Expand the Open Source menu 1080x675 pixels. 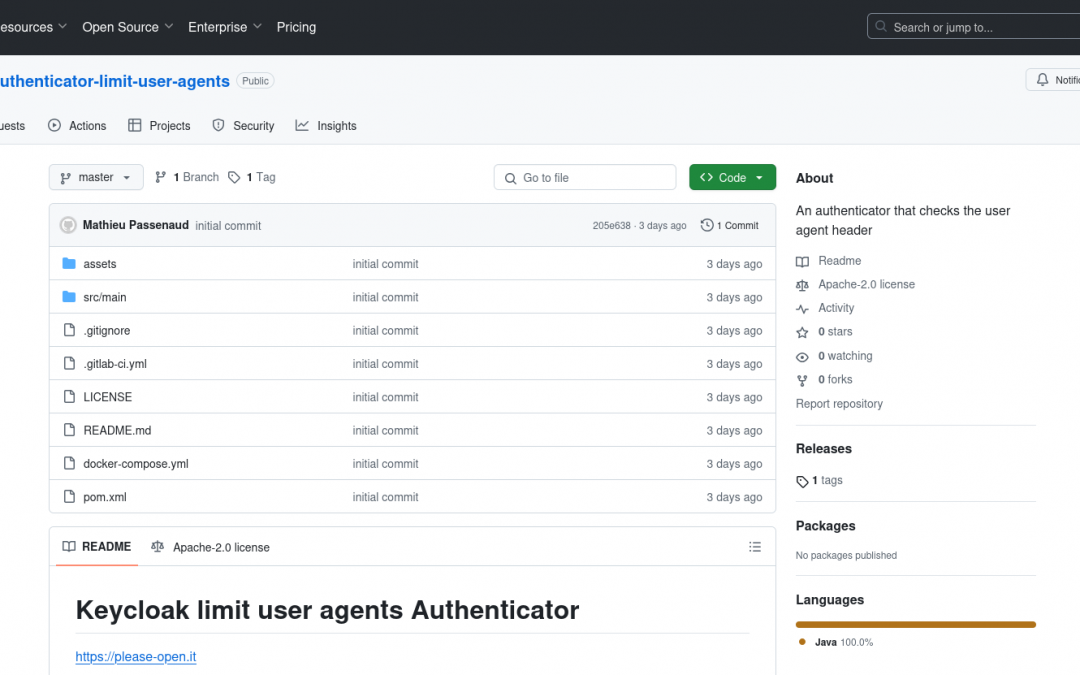click(128, 27)
